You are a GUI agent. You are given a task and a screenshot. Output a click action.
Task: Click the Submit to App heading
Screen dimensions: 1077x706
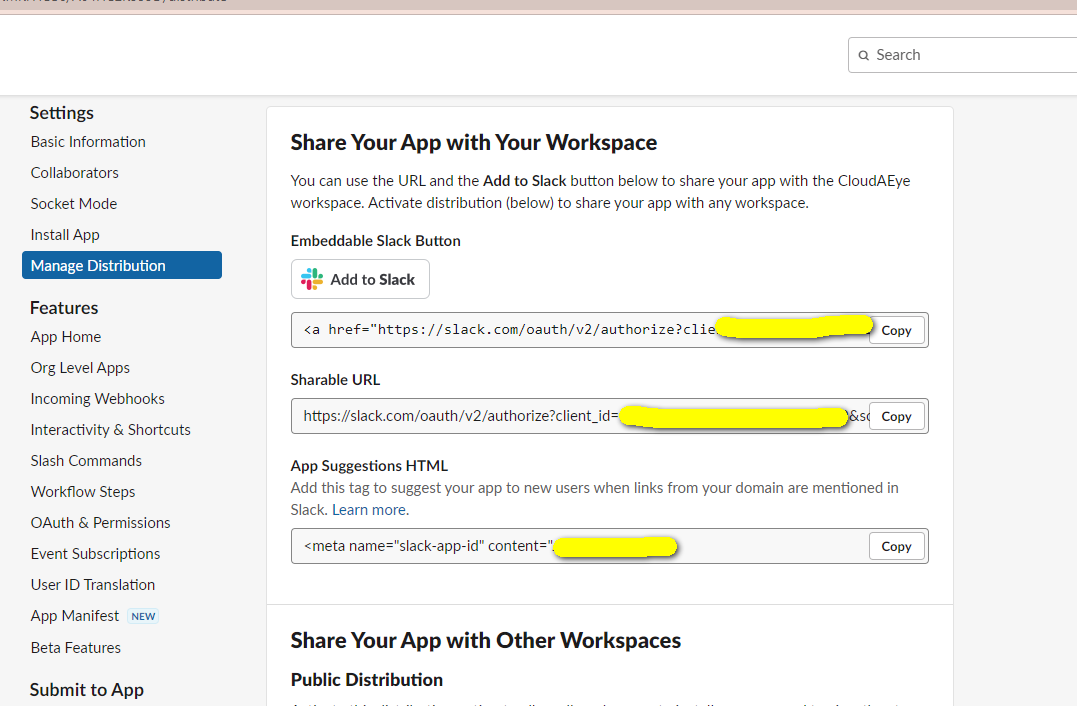tap(87, 690)
